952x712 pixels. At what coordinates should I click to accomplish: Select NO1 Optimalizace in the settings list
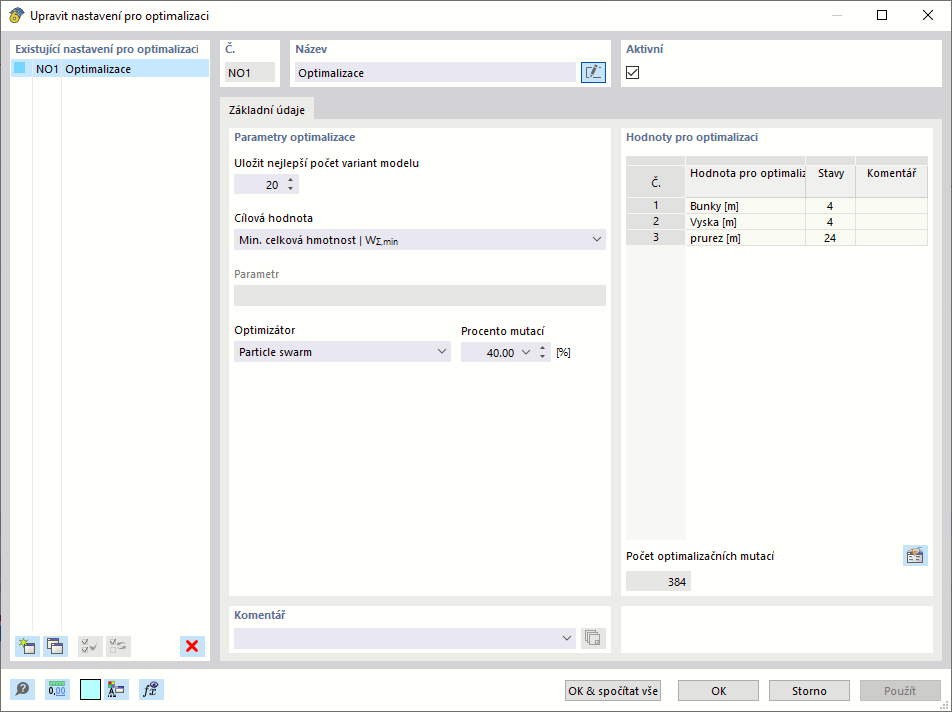pos(110,69)
